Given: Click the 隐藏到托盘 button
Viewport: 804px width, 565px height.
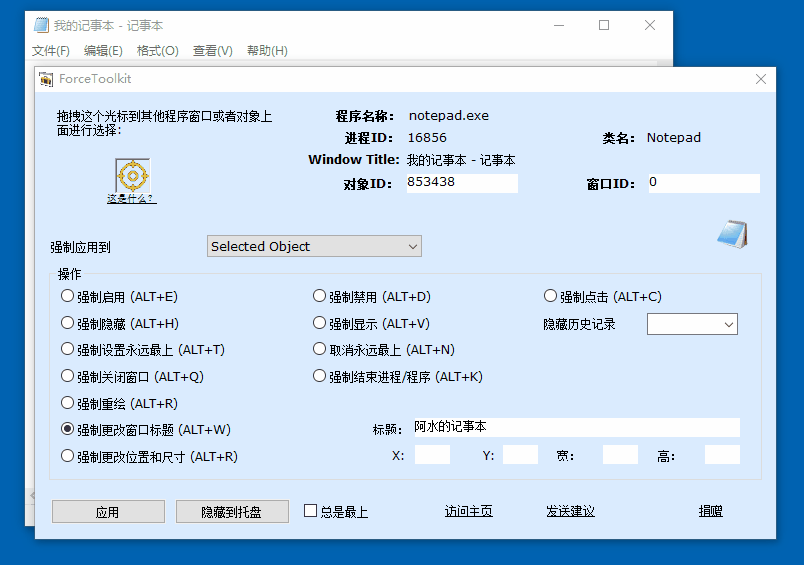Looking at the screenshot, I should (x=232, y=512).
